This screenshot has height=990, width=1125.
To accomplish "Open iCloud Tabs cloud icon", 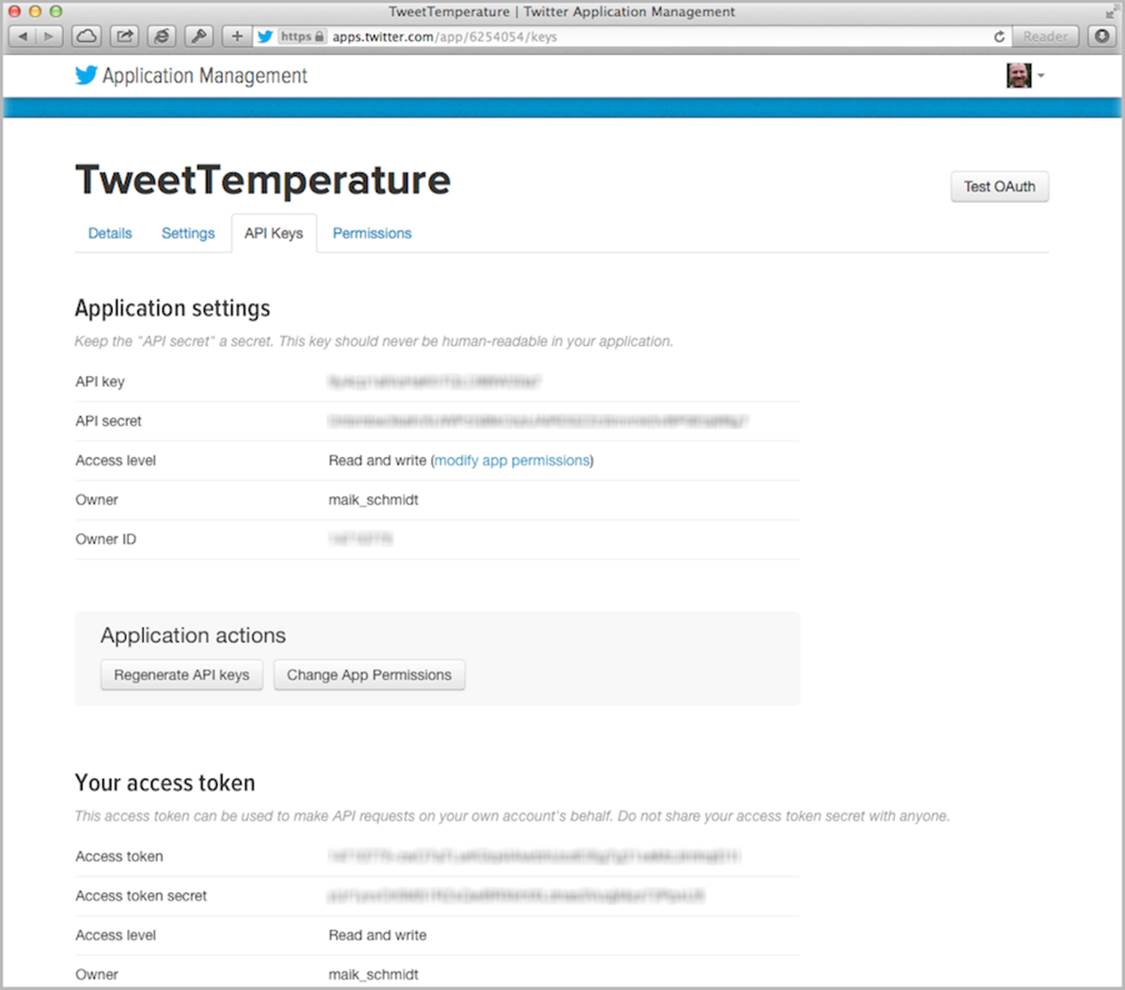I will click(87, 36).
